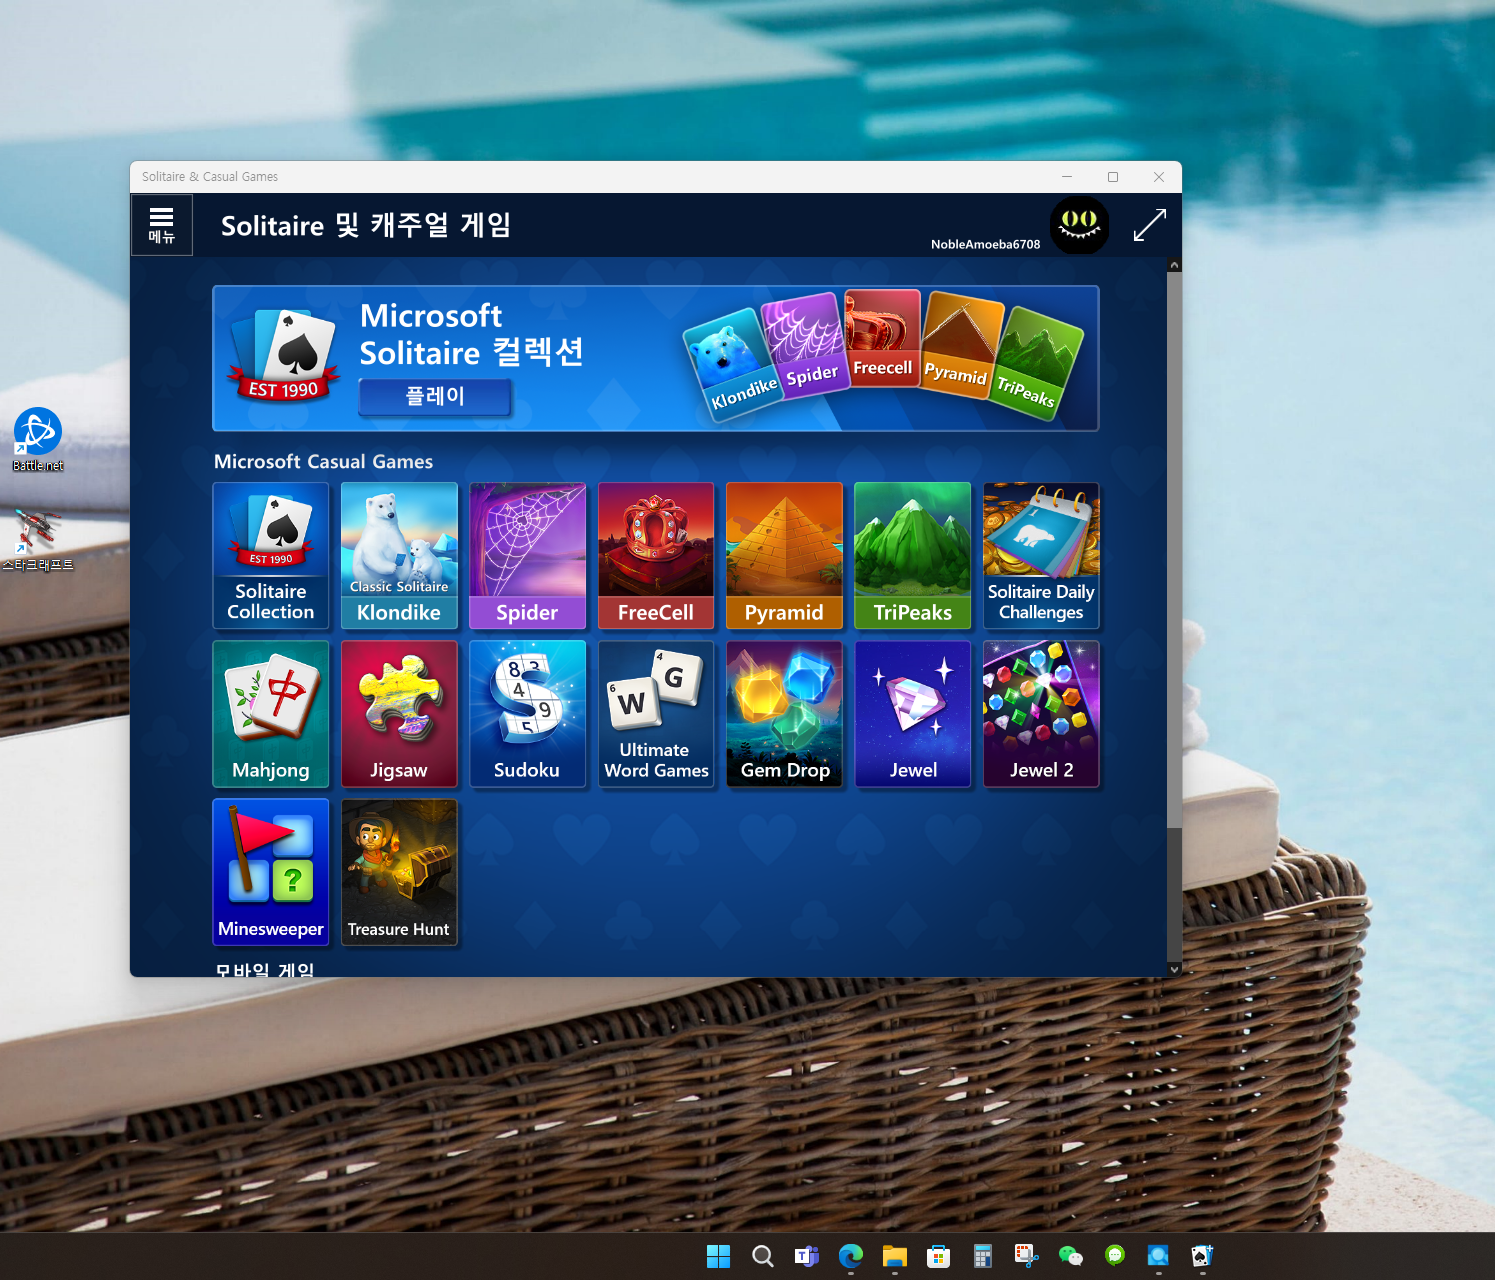Click the EST 1990 Solitaire logo in the banner
Image resolution: width=1495 pixels, height=1280 pixels.
point(284,356)
